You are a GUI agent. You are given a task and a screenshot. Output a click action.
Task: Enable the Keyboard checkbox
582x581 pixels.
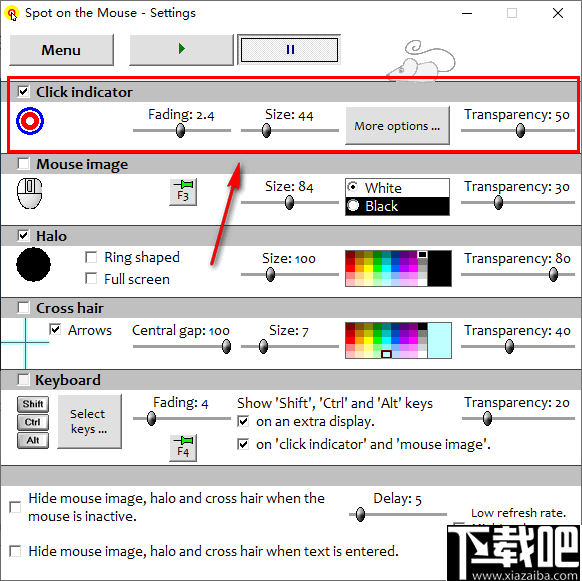tap(23, 379)
